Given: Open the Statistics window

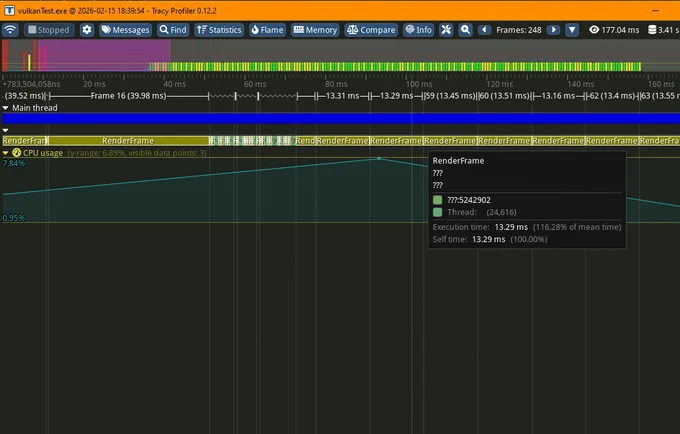Looking at the screenshot, I should (219, 29).
